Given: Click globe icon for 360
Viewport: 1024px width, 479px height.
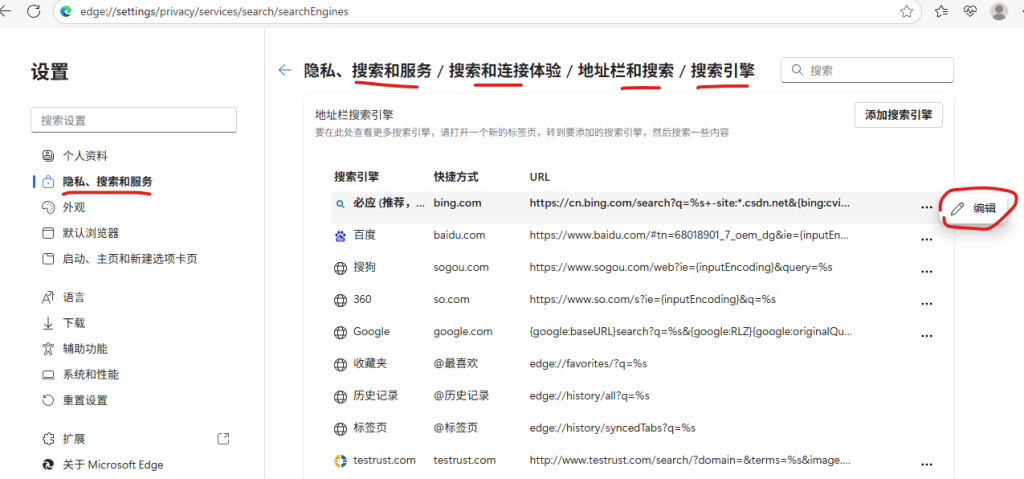Looking at the screenshot, I should click(x=340, y=300).
